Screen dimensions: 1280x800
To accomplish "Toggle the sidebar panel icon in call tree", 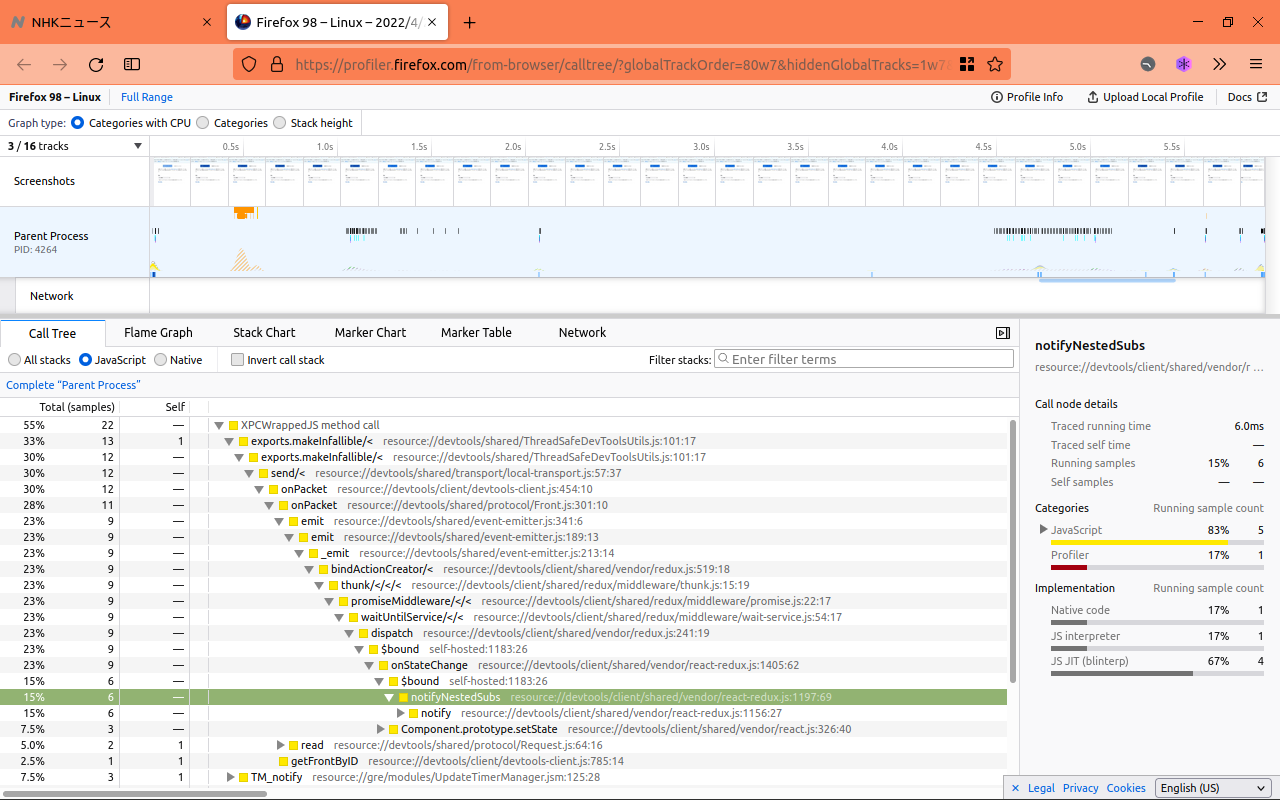I will [1003, 333].
